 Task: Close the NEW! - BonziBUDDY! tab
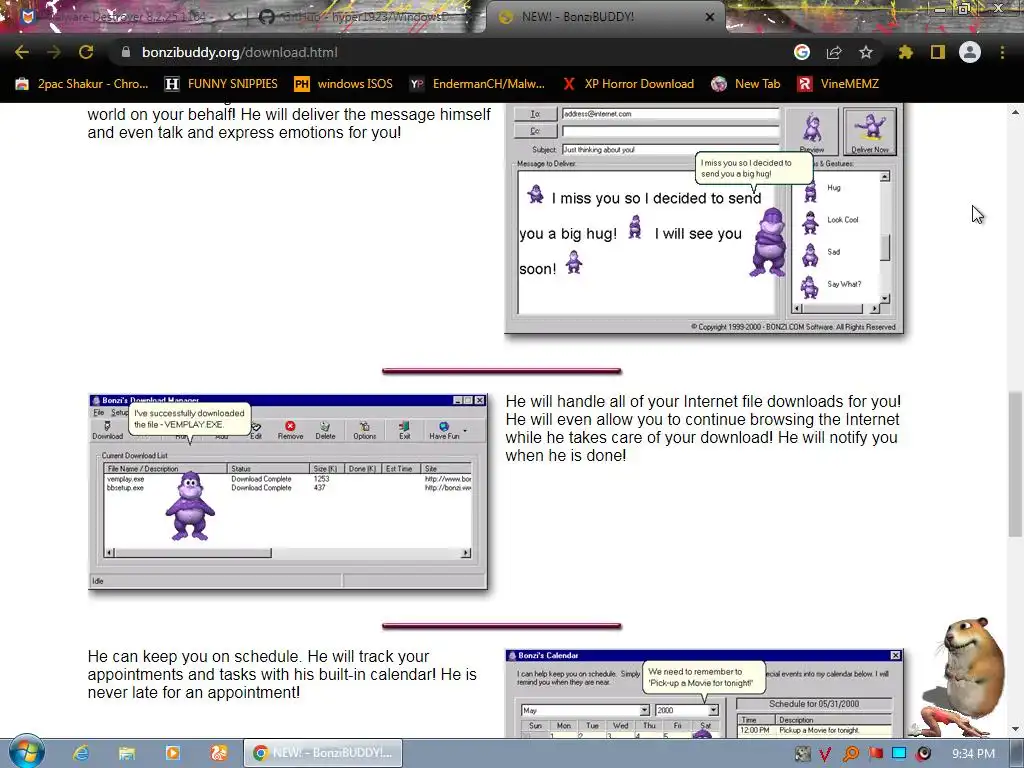710,17
